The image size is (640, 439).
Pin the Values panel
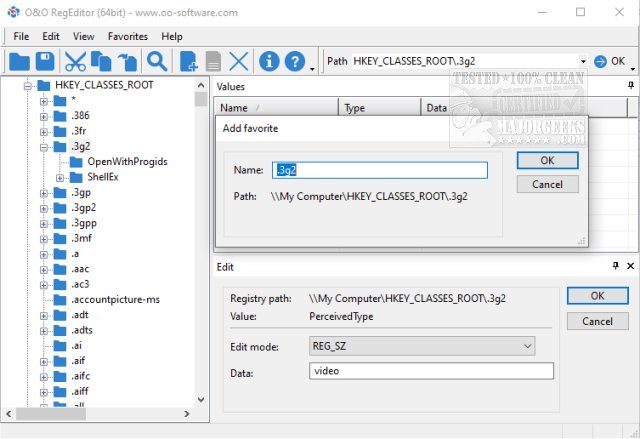tap(631, 85)
